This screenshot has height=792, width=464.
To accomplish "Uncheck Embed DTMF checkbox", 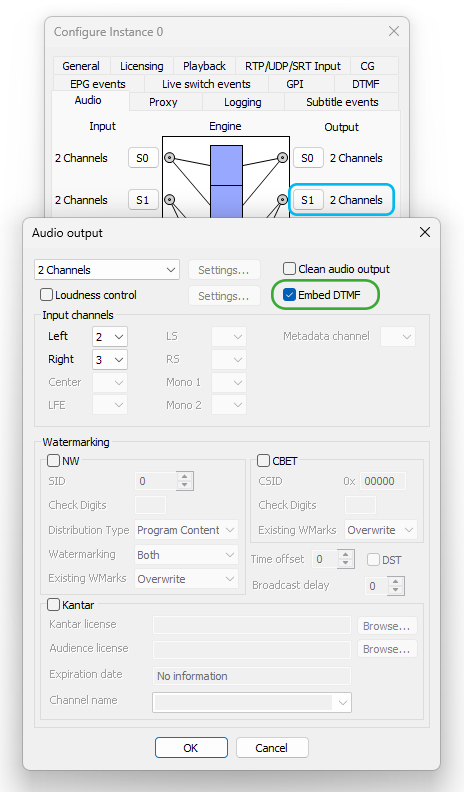I will point(289,294).
